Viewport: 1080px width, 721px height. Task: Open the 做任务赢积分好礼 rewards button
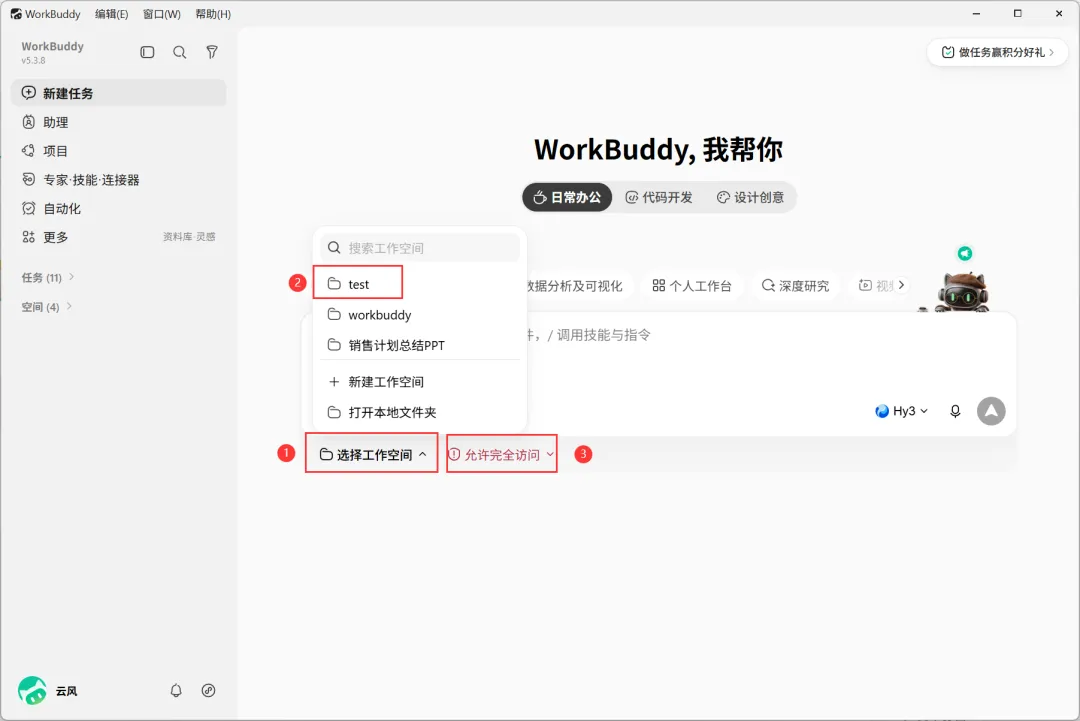tap(997, 52)
